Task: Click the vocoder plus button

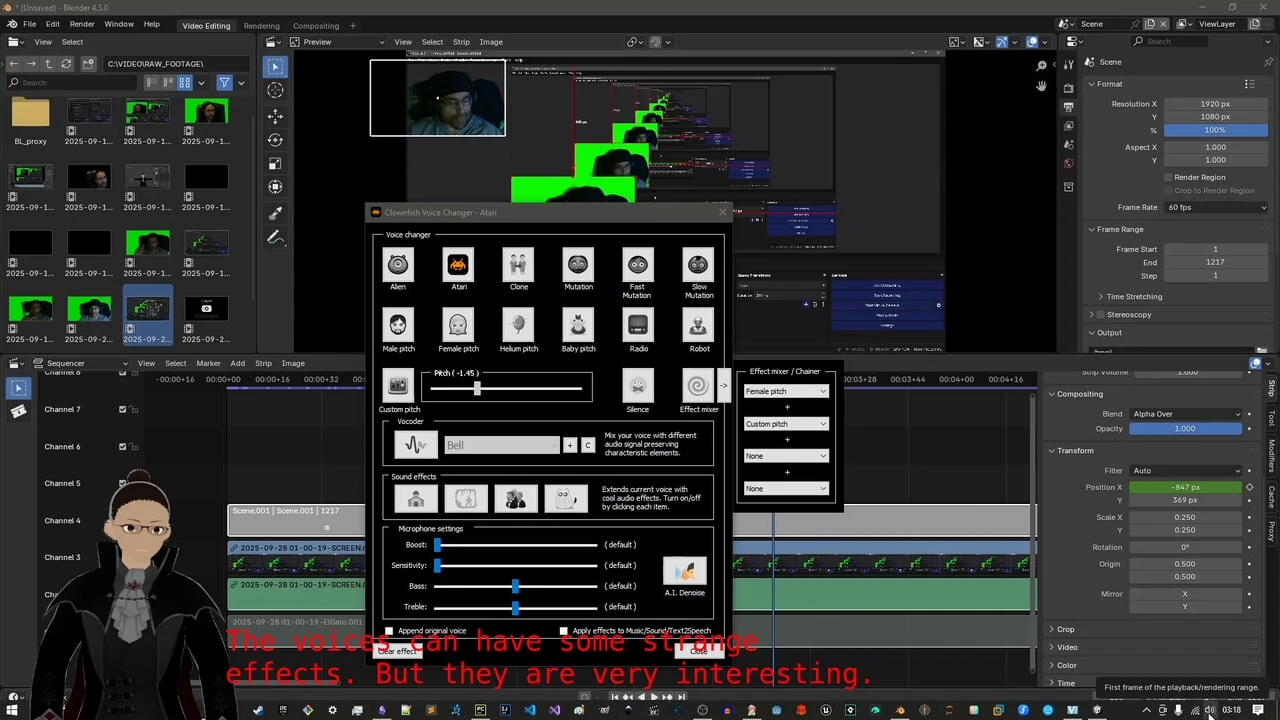Action: tap(570, 445)
